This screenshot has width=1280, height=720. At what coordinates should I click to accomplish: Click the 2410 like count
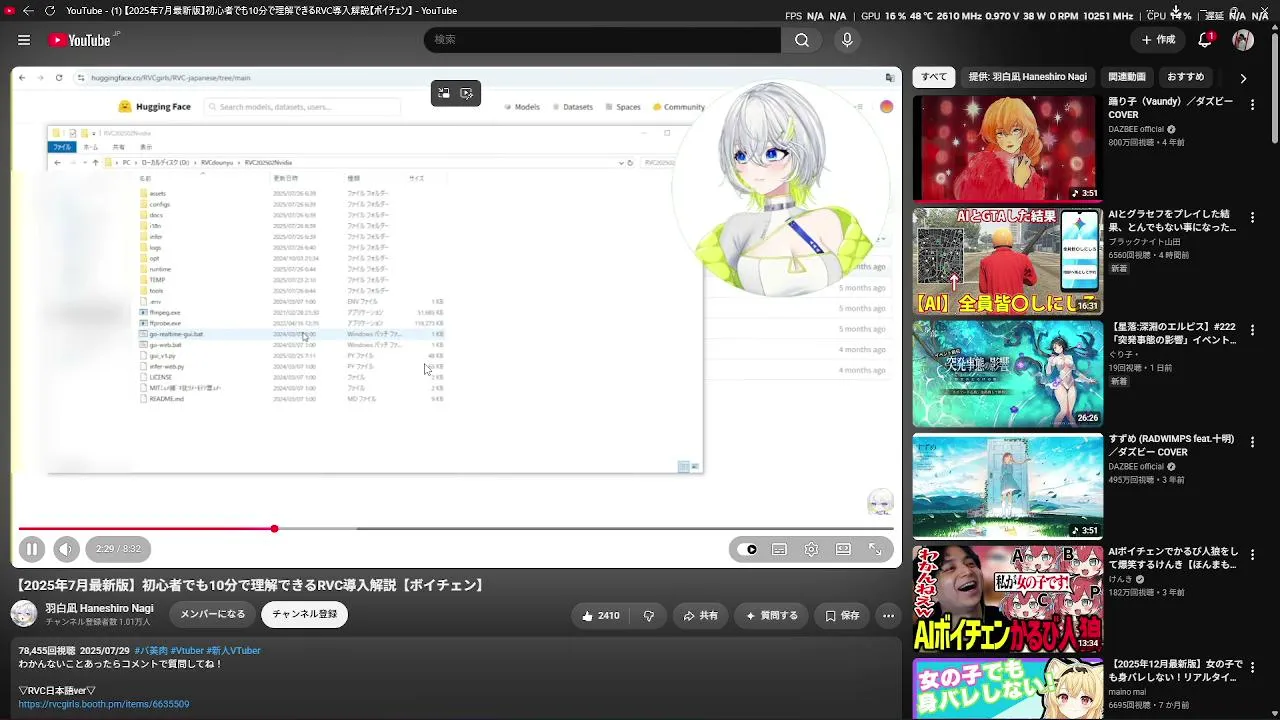coord(609,616)
